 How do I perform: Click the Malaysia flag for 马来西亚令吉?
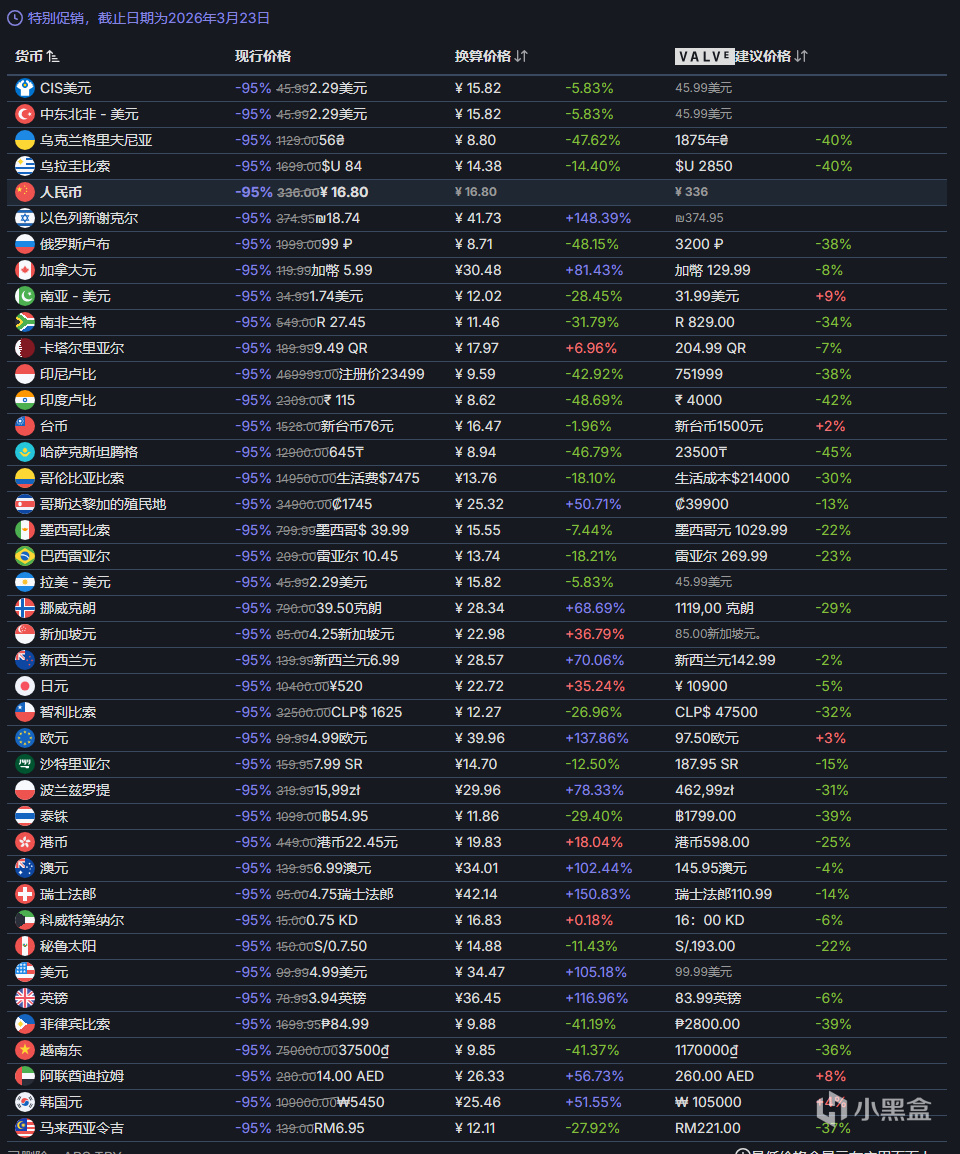click(x=25, y=1128)
